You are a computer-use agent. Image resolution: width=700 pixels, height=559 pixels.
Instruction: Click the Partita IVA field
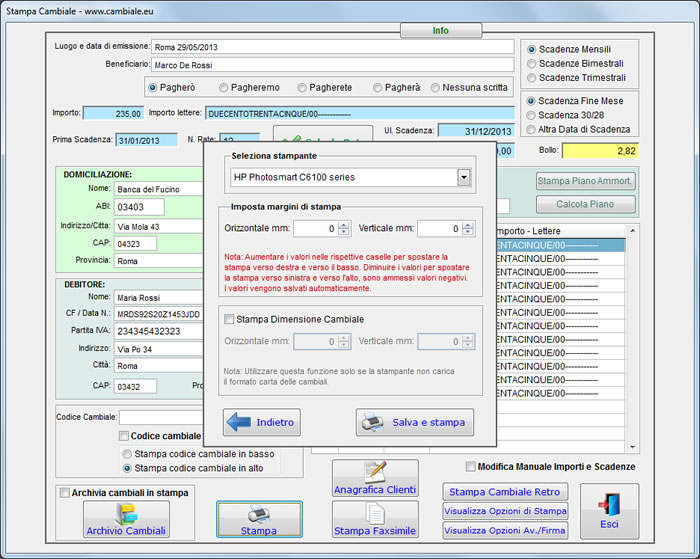click(x=159, y=331)
